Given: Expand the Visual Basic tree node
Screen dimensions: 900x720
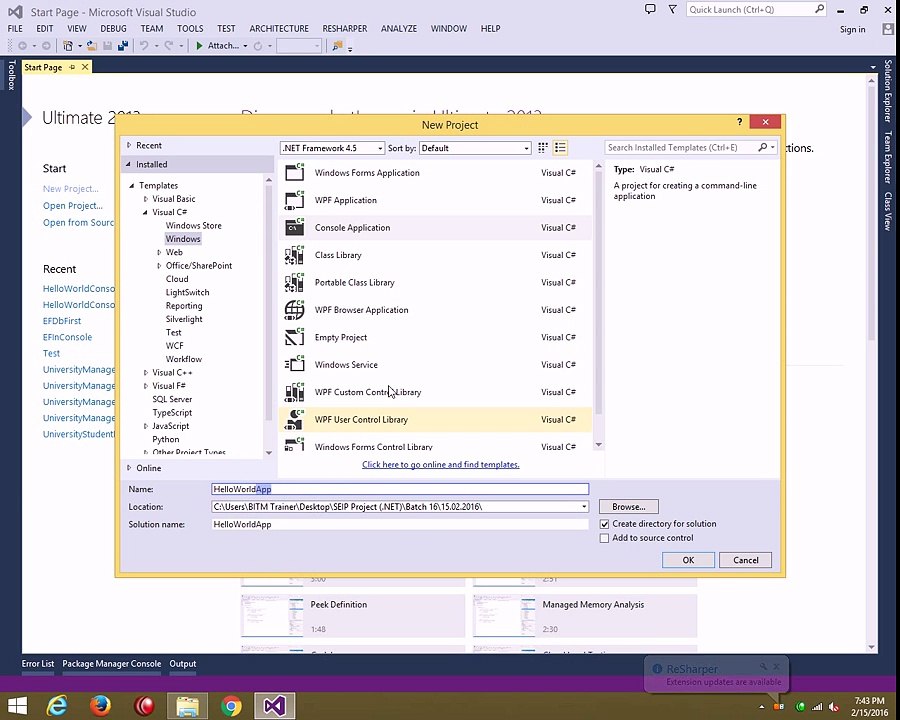Looking at the screenshot, I should point(146,199).
